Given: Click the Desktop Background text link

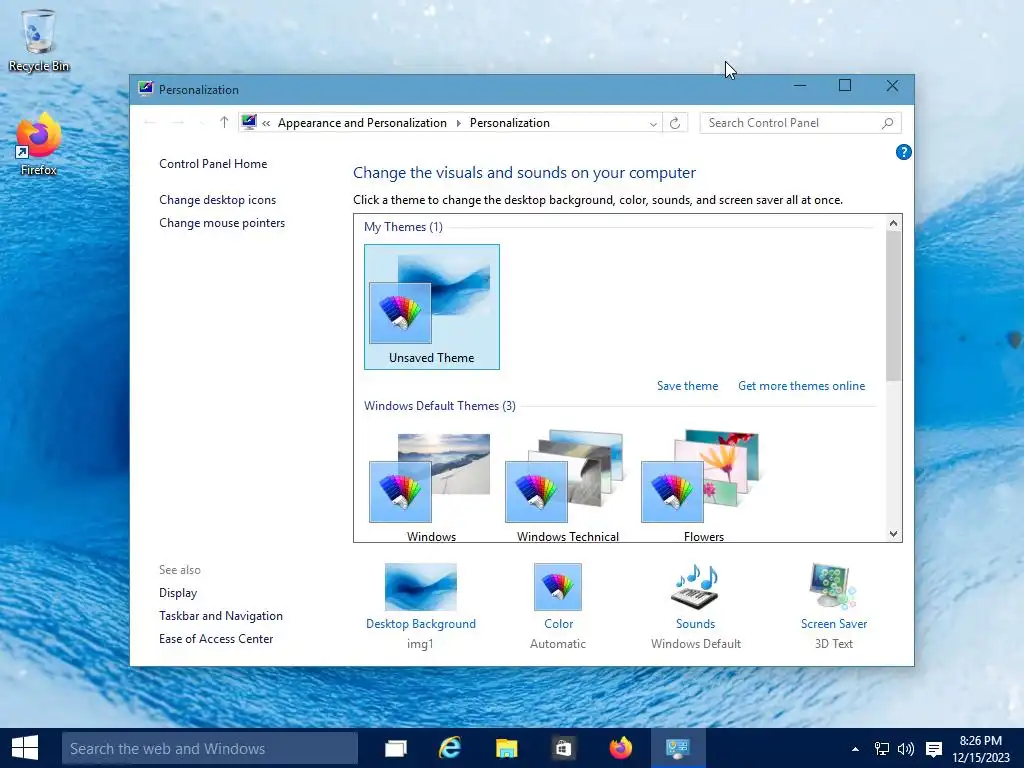Looking at the screenshot, I should point(421,624).
